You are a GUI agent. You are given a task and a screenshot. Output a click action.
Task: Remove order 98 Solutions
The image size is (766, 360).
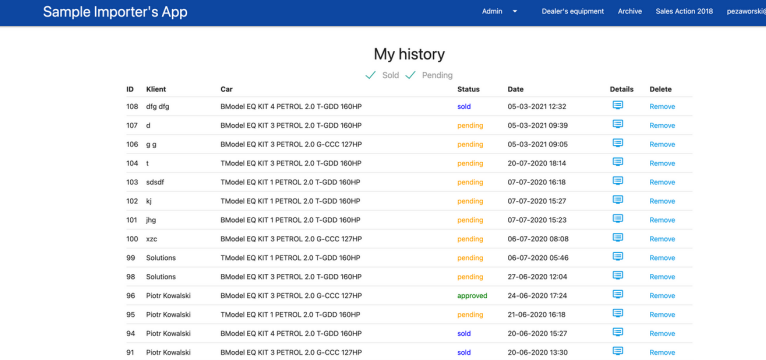tap(662, 277)
